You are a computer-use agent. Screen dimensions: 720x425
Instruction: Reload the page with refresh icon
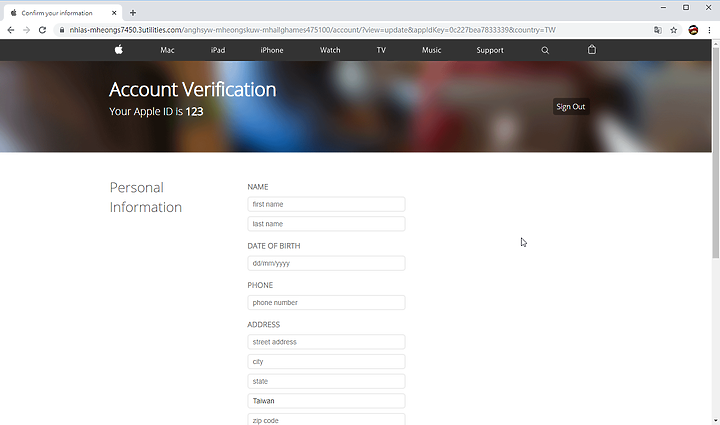pyautogui.click(x=42, y=30)
